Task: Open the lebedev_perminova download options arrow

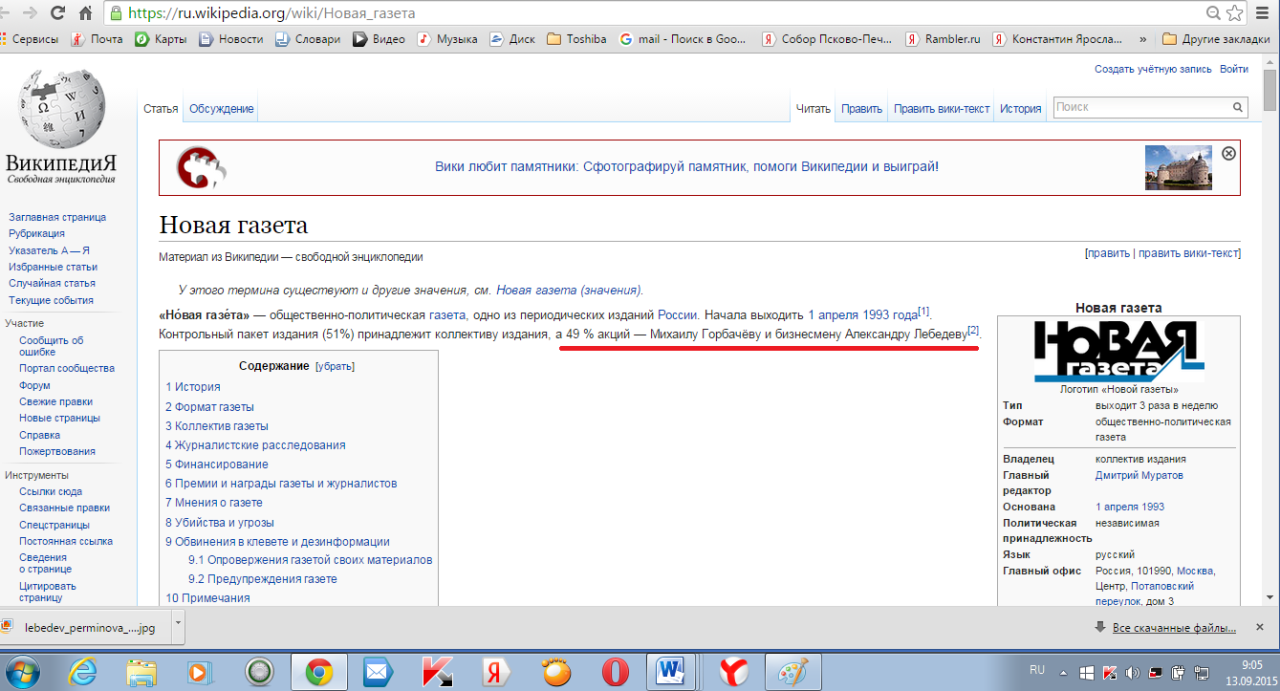Action: point(178,627)
